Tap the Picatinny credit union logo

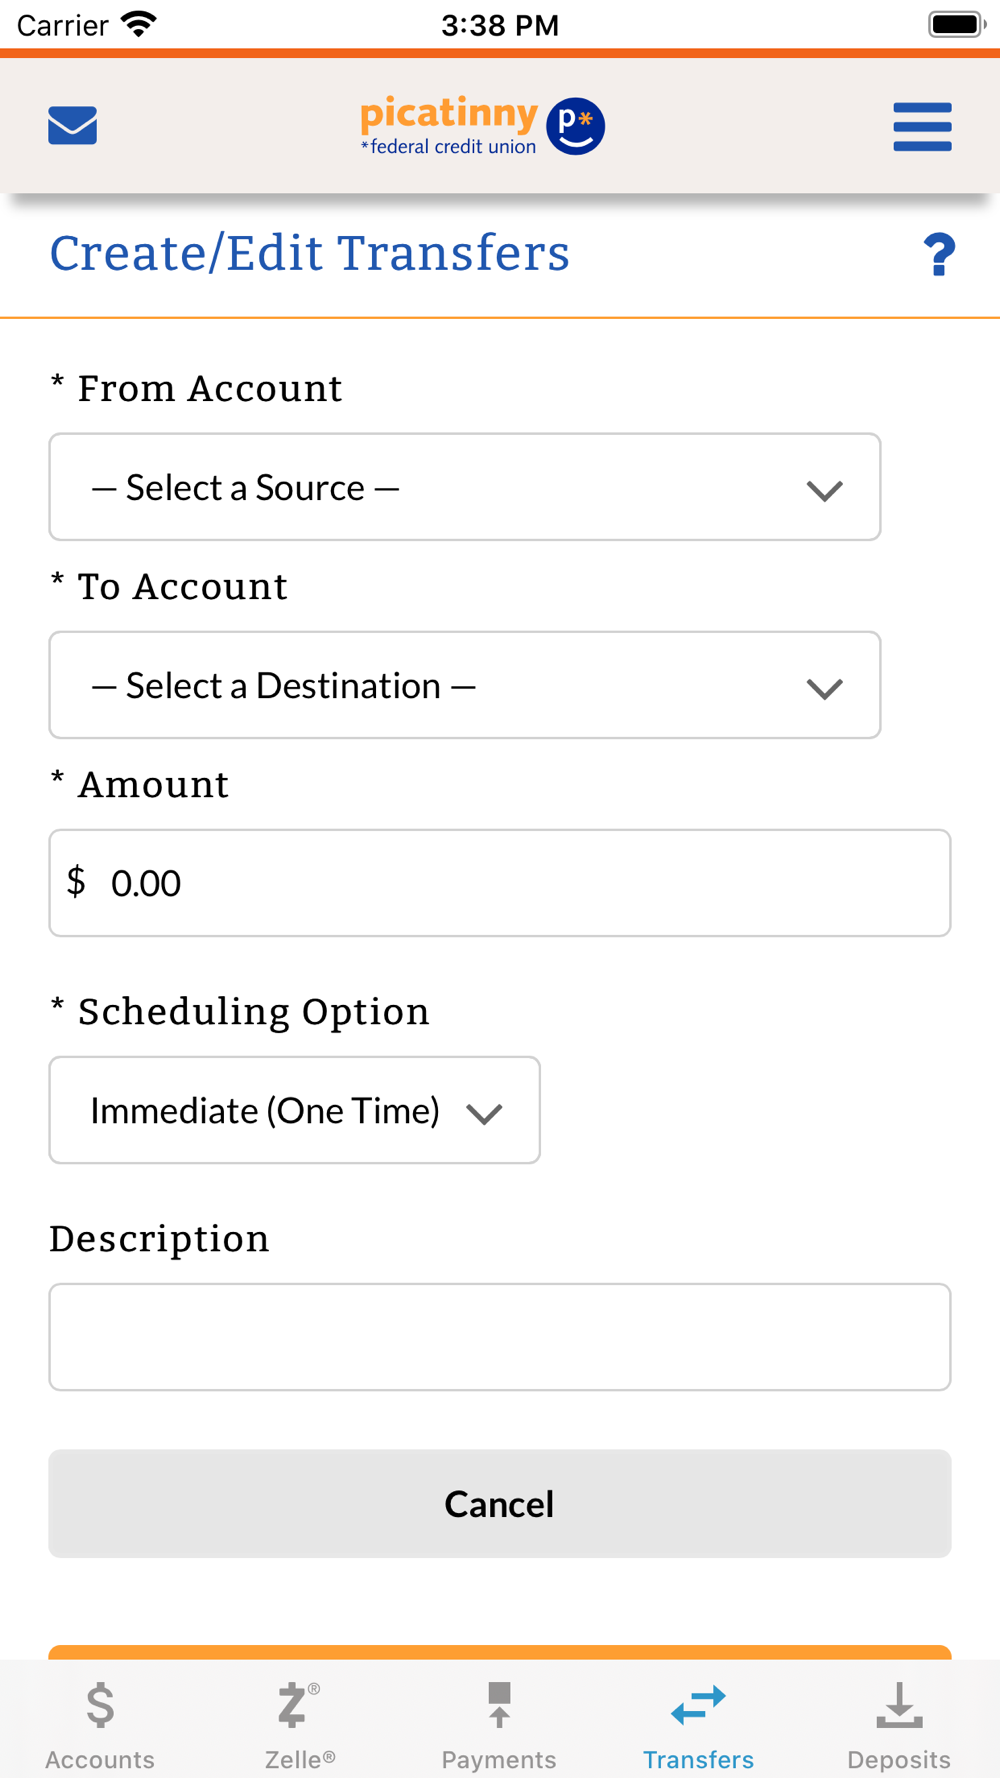[x=482, y=126]
